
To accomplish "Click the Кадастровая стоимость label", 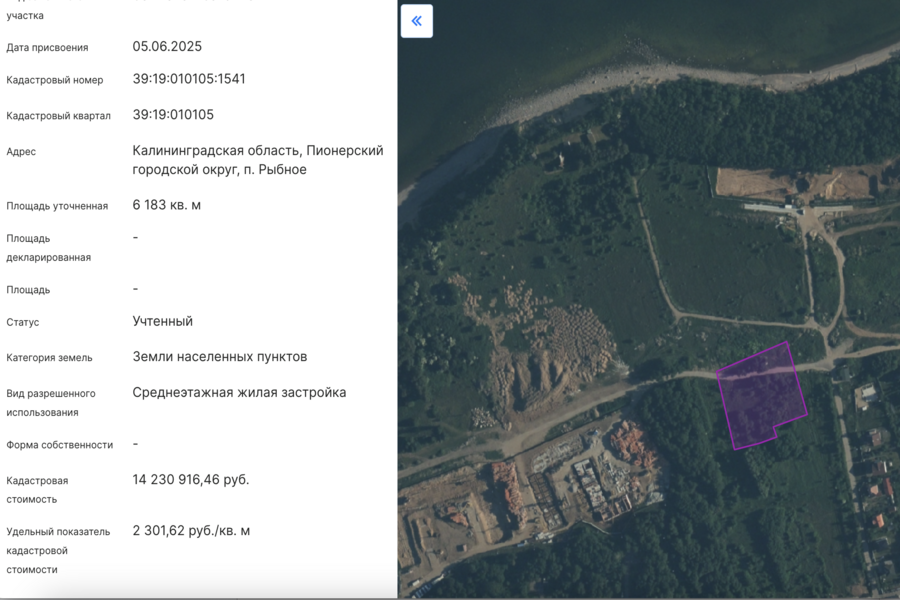I will pos(44,489).
